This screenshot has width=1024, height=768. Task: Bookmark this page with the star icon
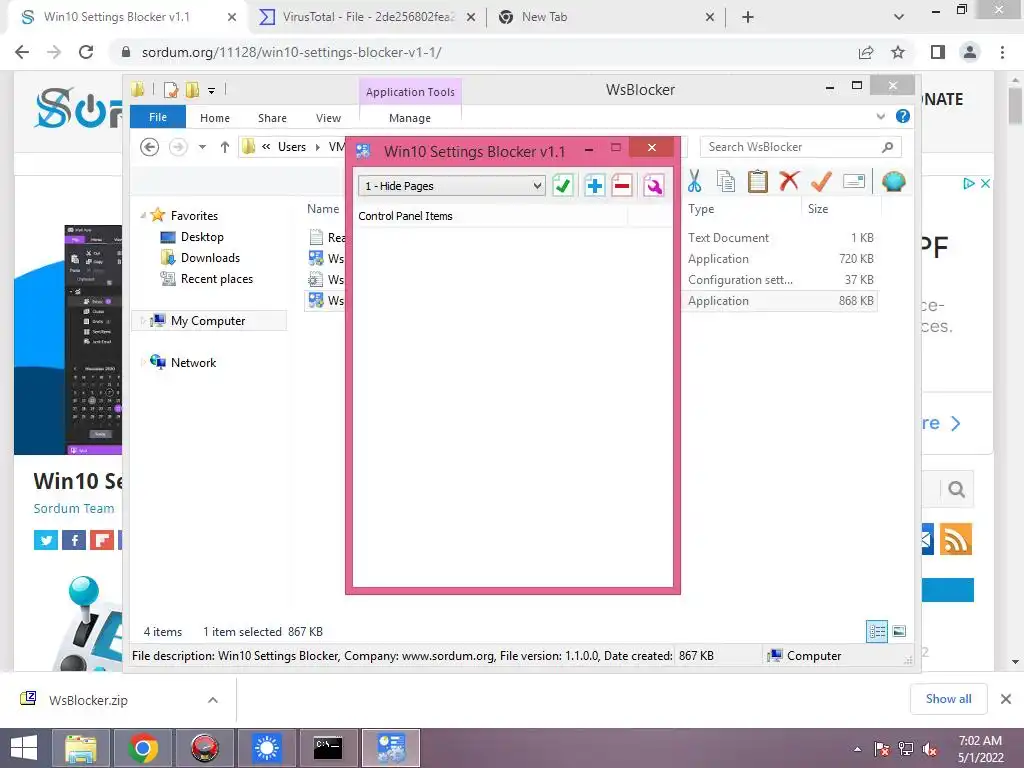click(899, 52)
